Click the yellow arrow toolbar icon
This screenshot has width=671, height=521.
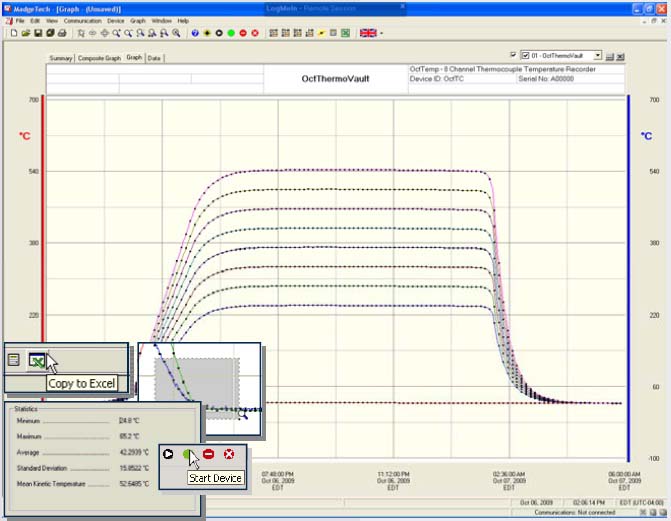321,33
